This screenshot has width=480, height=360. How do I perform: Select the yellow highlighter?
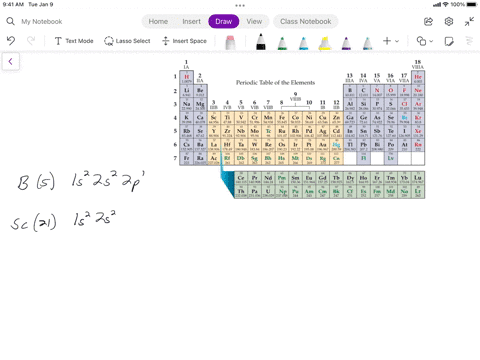coord(325,43)
